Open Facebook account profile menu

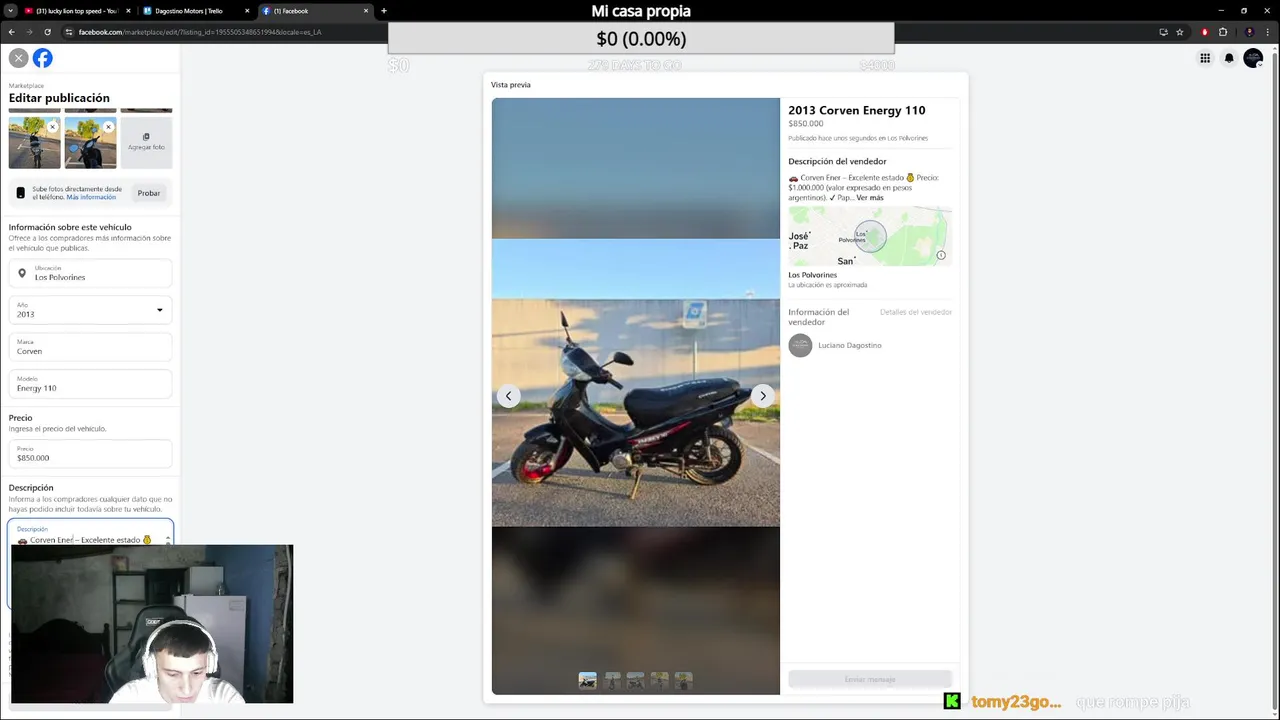1253,58
